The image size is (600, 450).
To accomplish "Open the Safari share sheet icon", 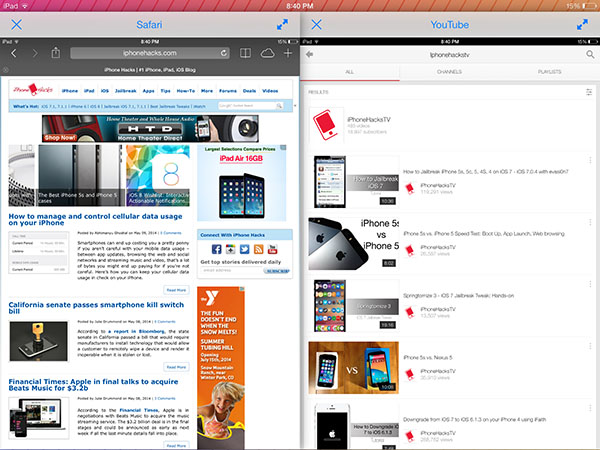I will click(56, 53).
